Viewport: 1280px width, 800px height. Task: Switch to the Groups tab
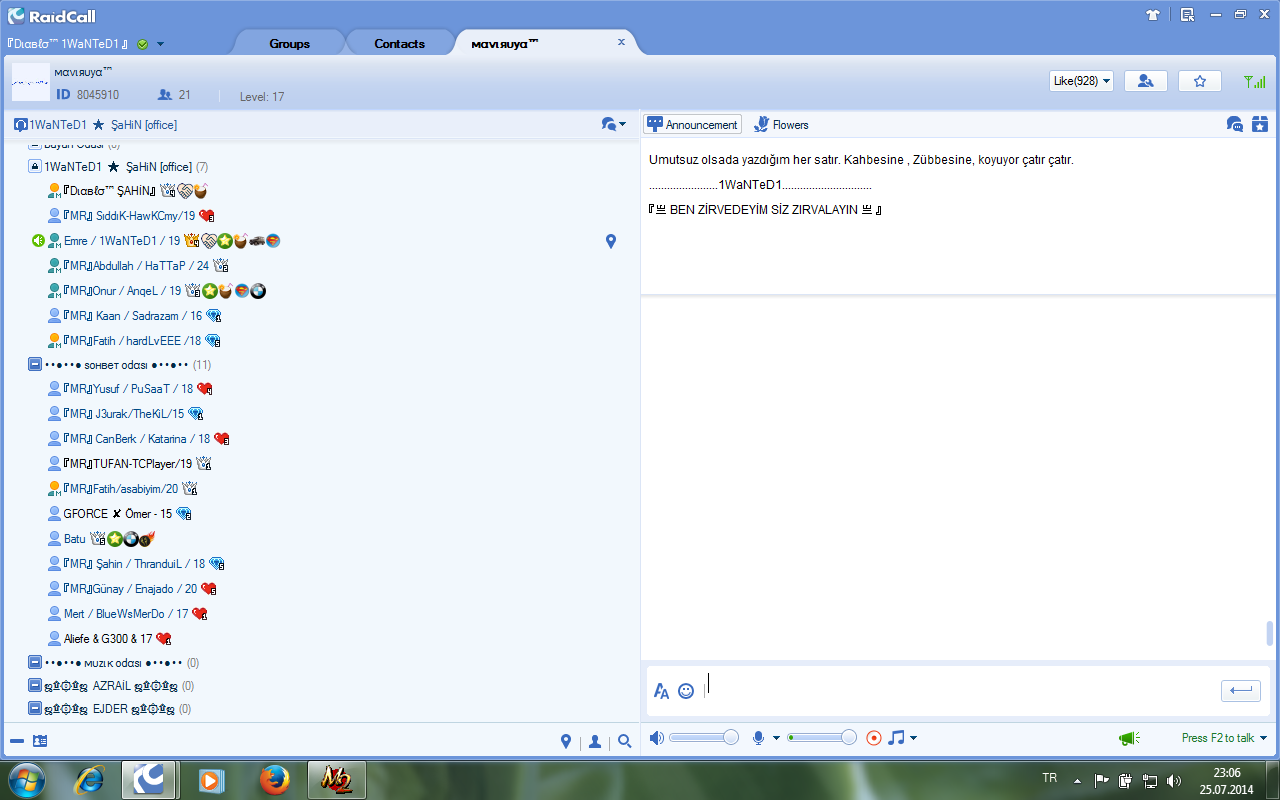coord(289,43)
